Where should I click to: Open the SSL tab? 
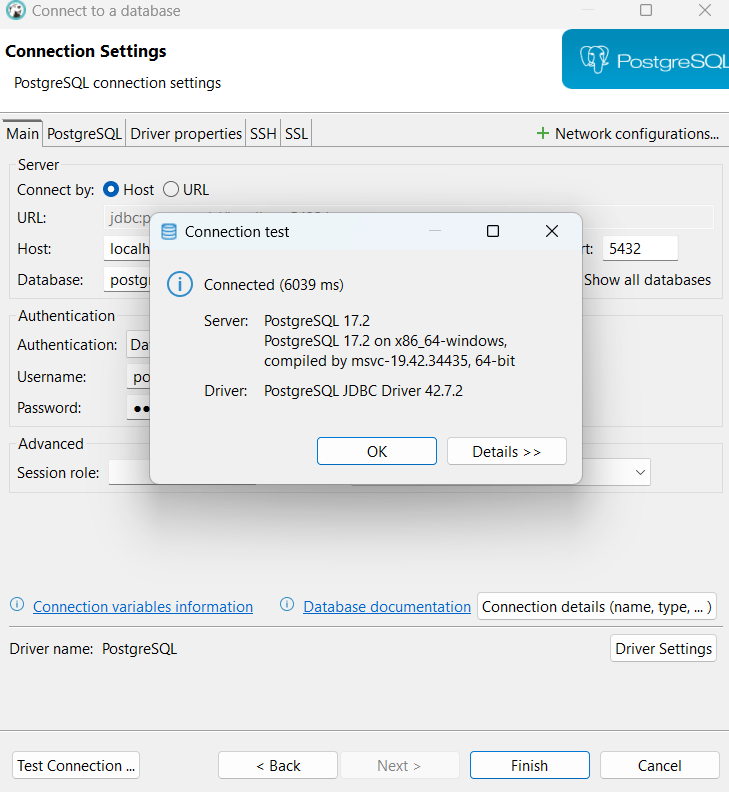click(296, 133)
